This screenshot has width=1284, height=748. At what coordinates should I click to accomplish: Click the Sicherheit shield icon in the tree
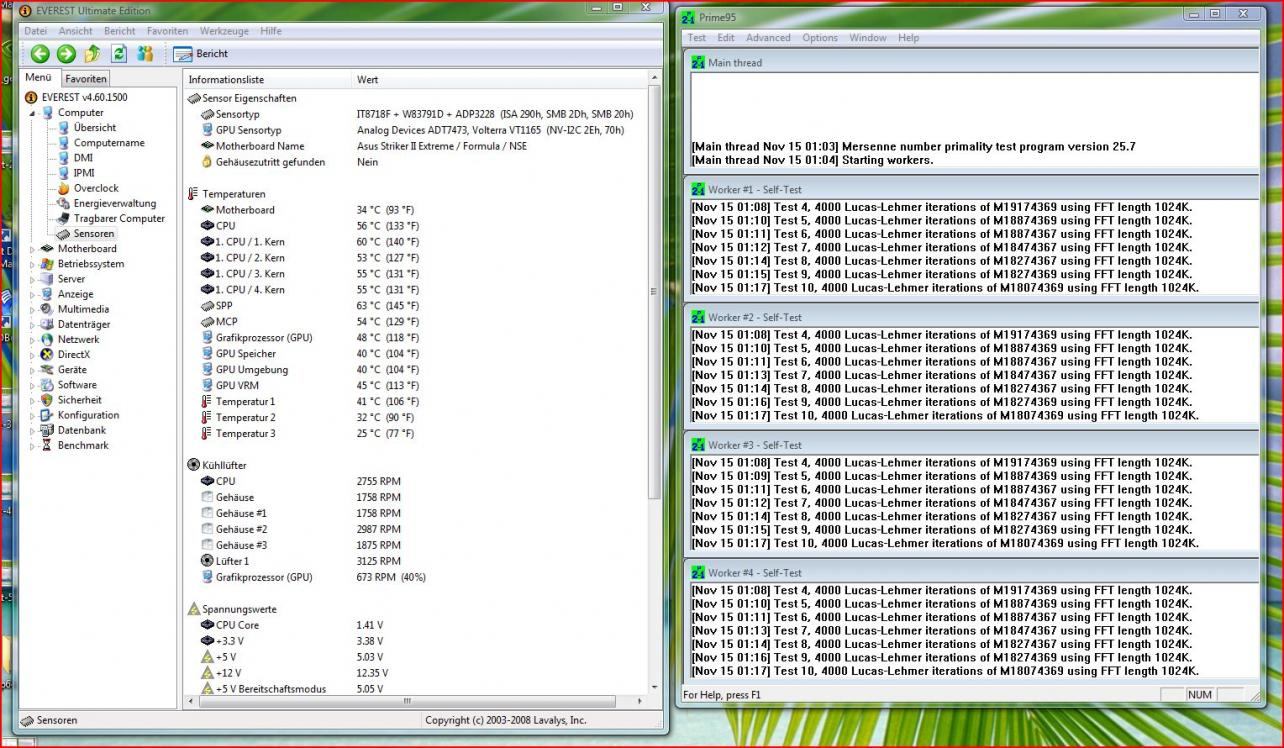point(47,400)
